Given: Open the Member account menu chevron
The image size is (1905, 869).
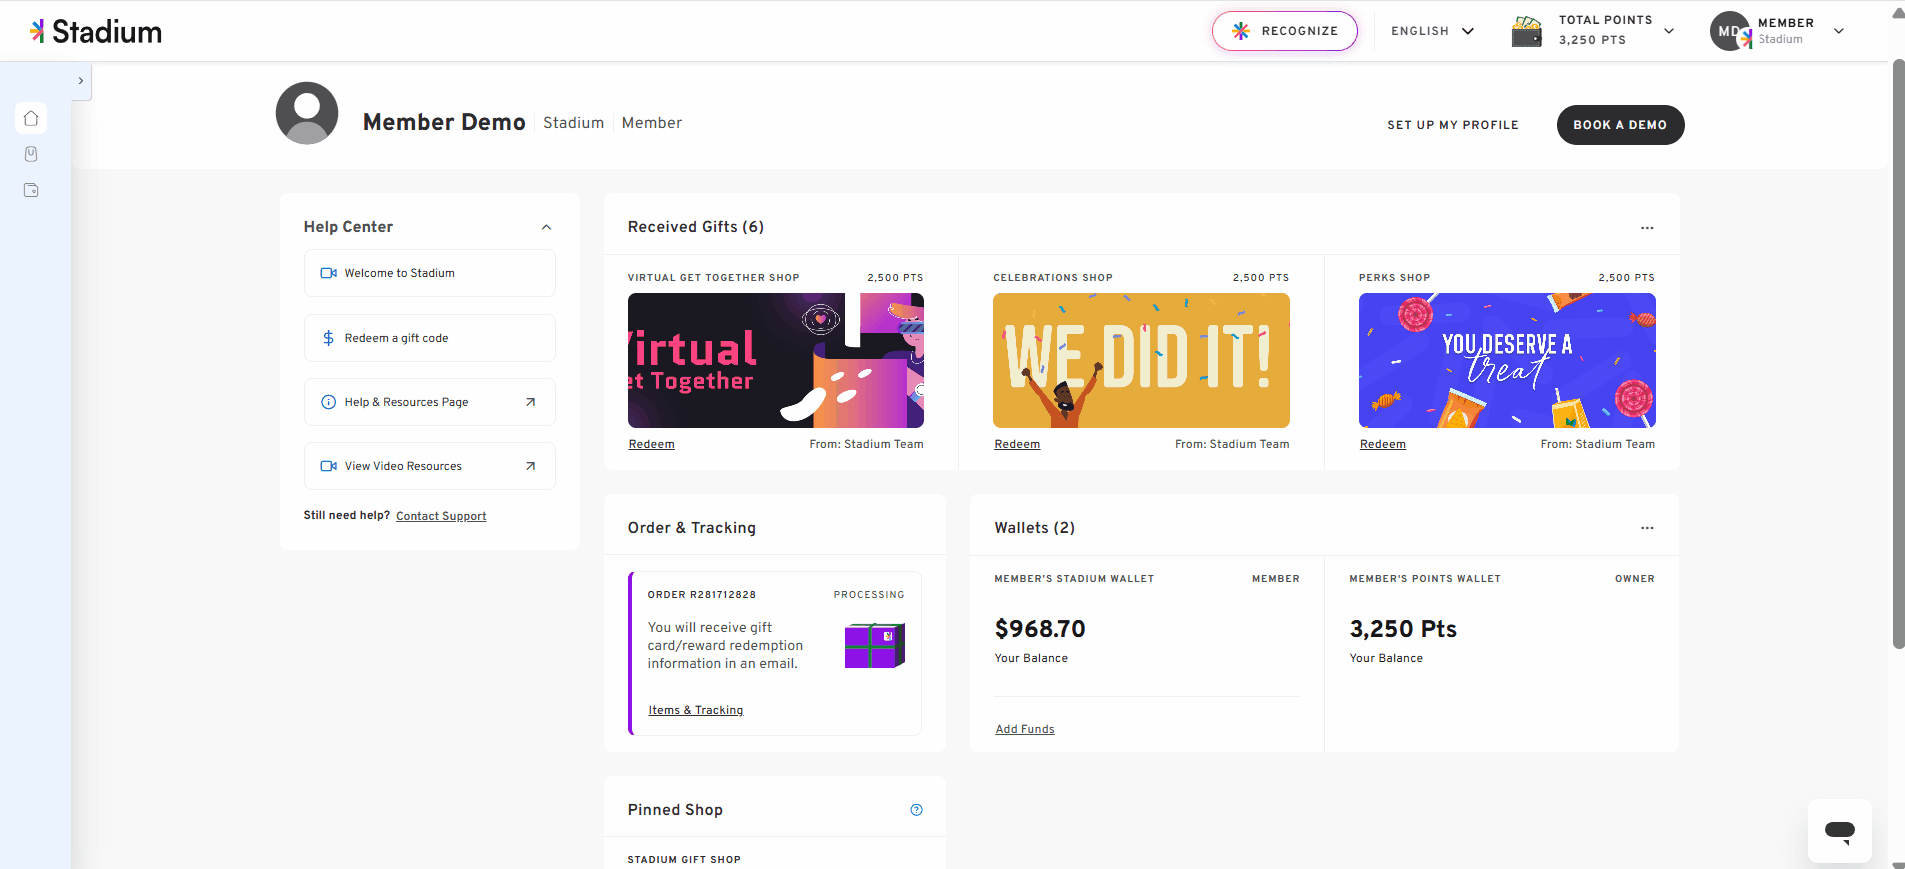Looking at the screenshot, I should 1839,31.
